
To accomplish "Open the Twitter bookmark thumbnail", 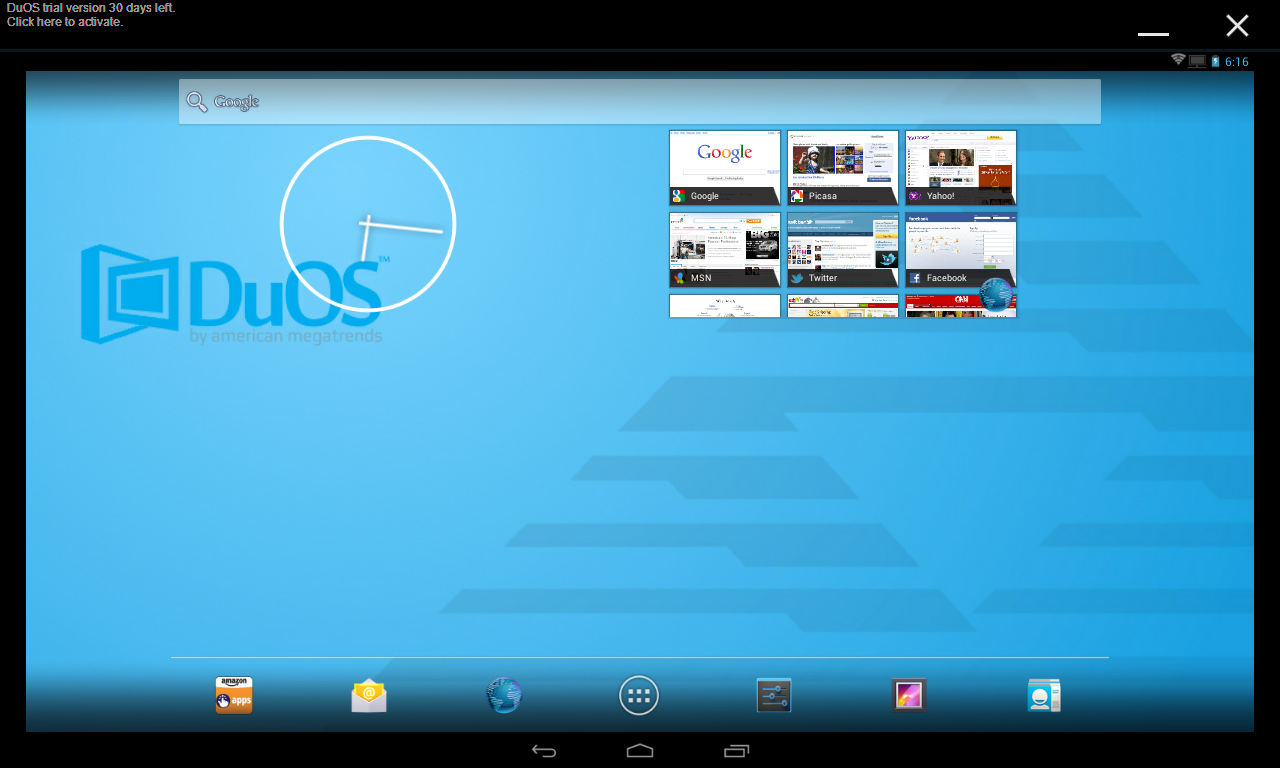I will coord(843,250).
